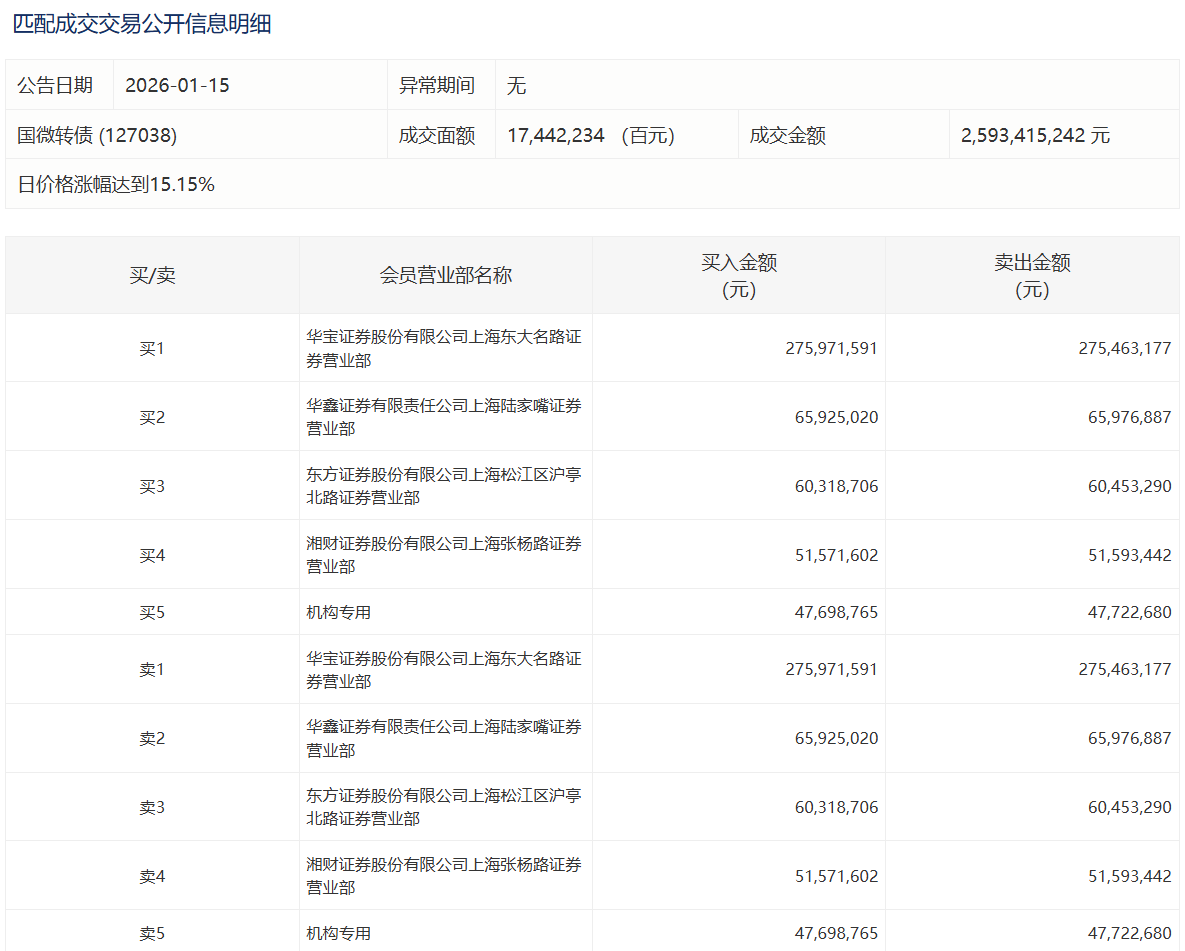Viewport: 1185px width, 951px height.
Task: Click the 会员营业部名称 column header
Action: coord(445,276)
